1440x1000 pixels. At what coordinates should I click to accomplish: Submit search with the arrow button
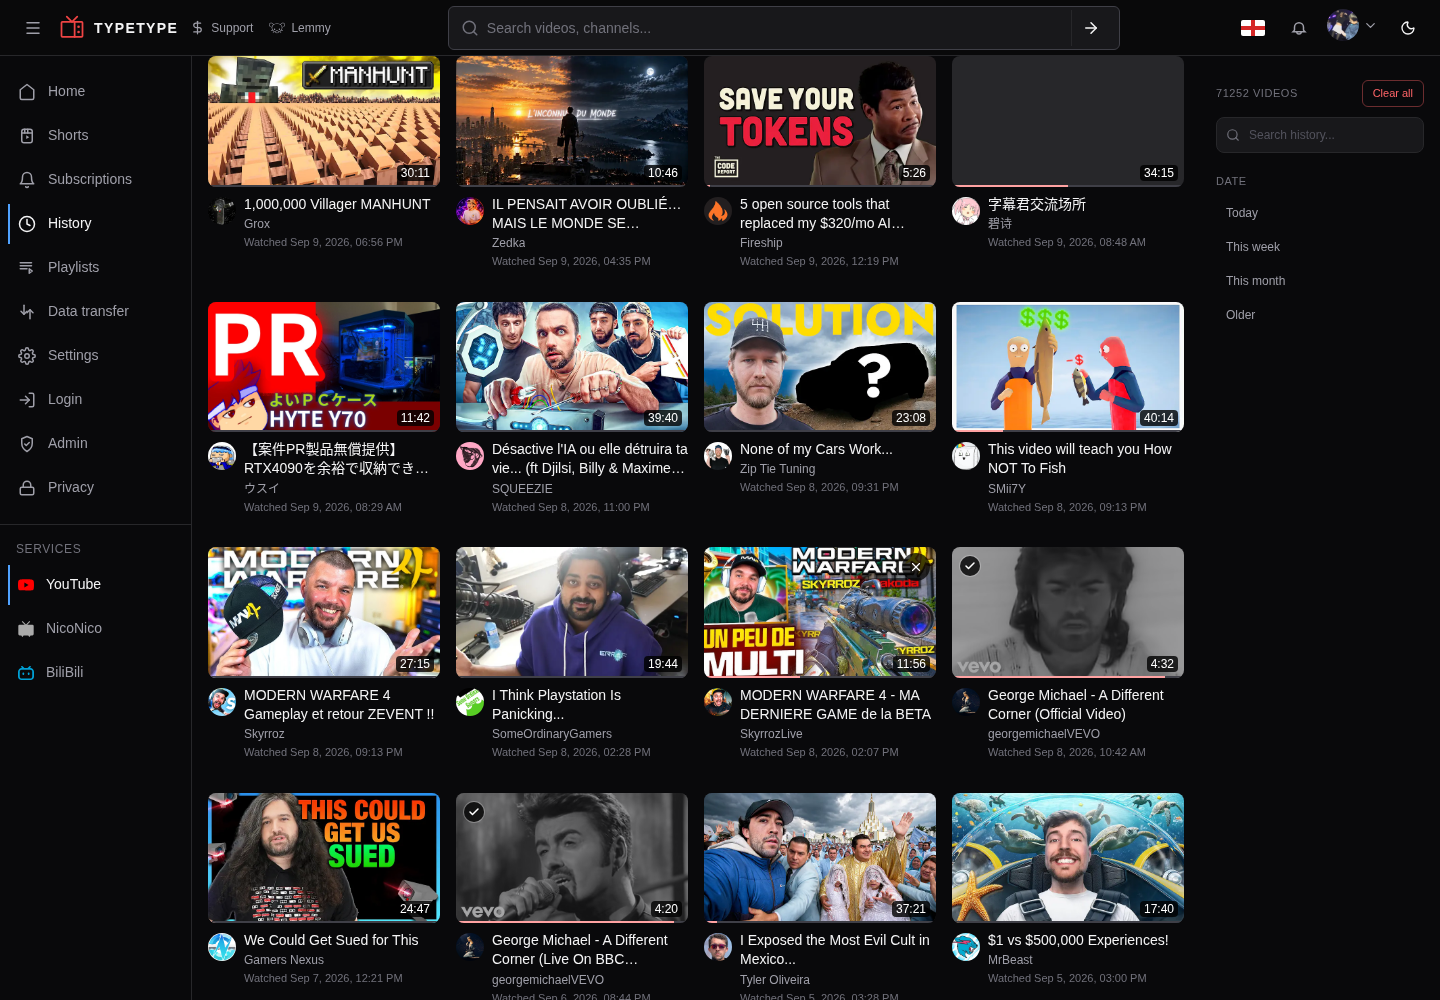point(1091,28)
